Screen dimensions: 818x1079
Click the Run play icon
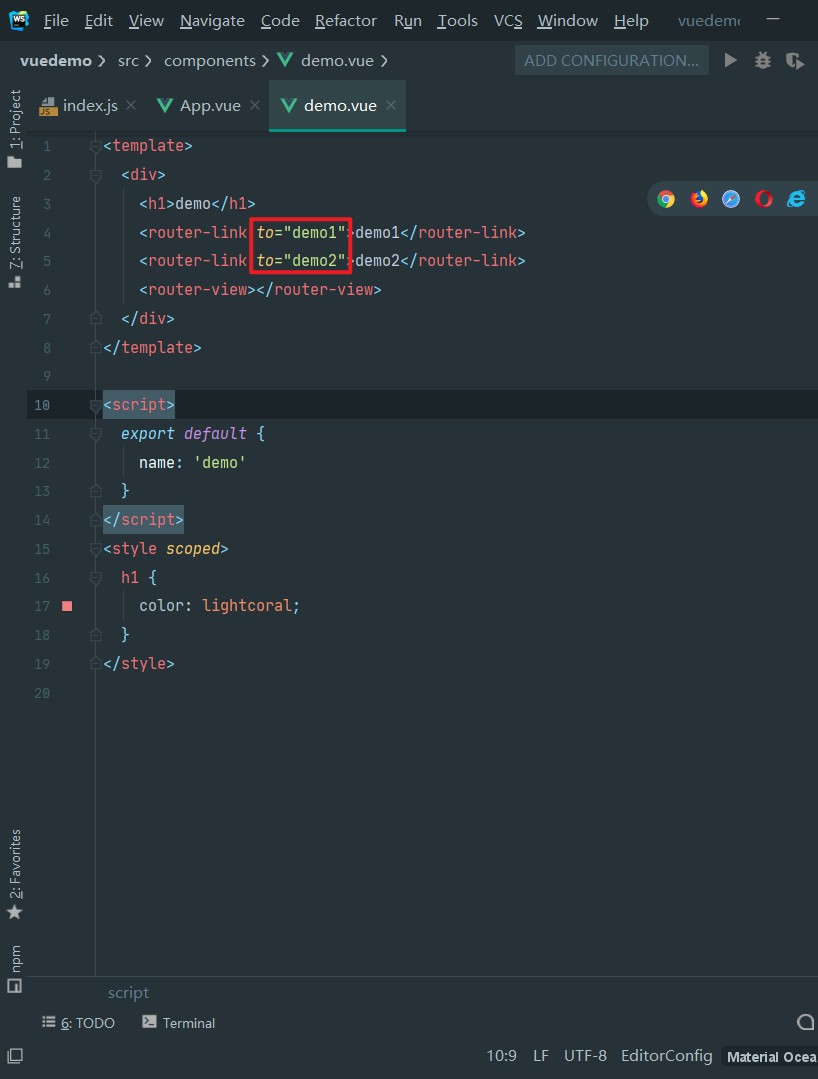[x=731, y=61]
